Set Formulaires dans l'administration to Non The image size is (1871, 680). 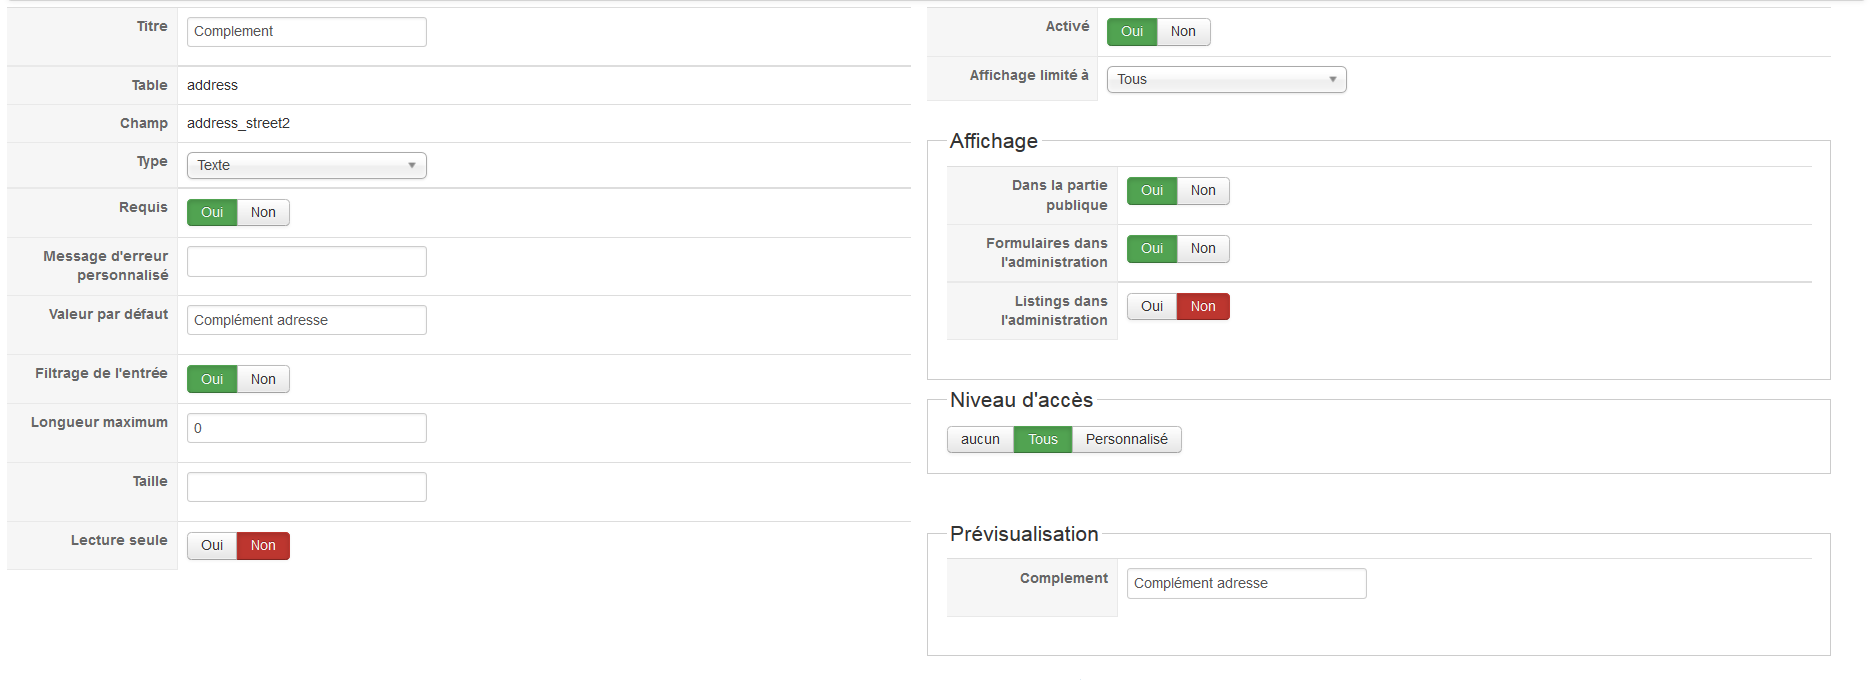pos(1203,249)
